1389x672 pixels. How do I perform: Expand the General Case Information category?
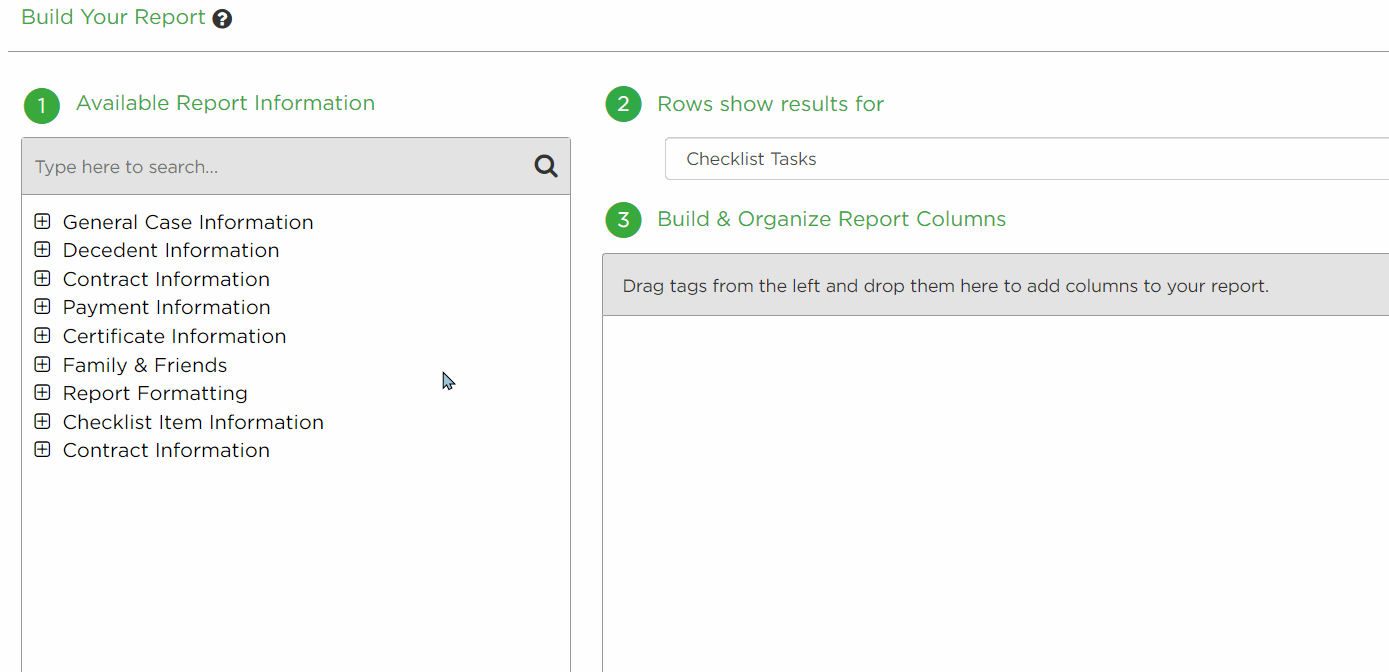[42, 220]
